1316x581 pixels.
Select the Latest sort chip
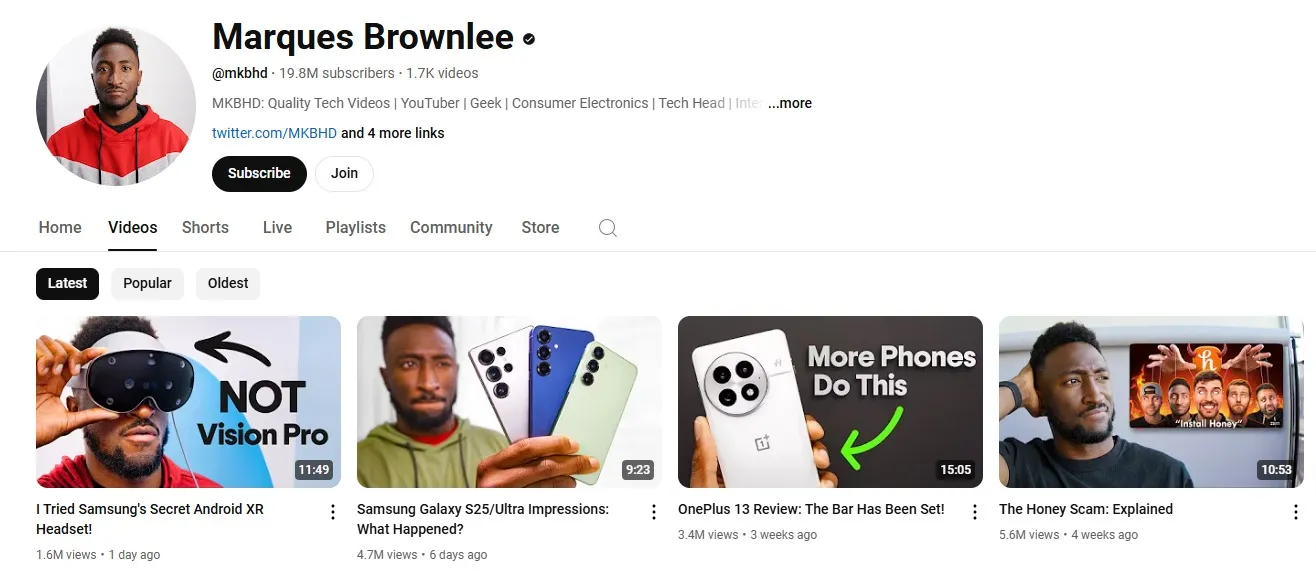[67, 283]
